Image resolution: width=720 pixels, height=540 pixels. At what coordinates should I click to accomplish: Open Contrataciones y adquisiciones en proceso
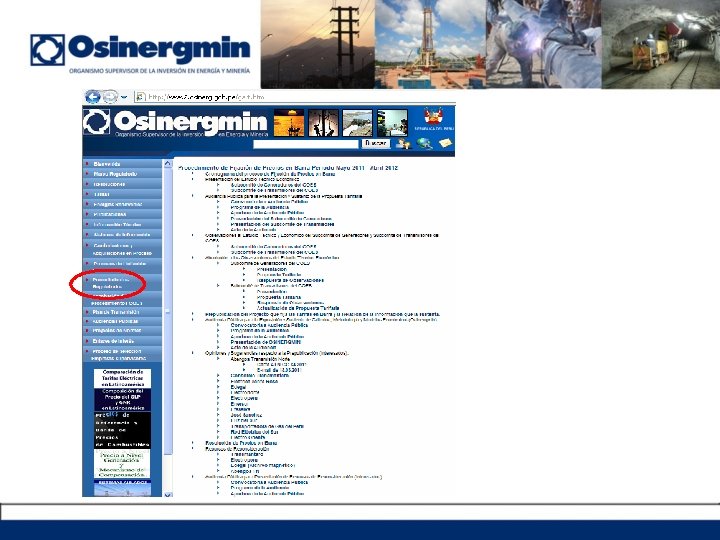pyautogui.click(x=123, y=249)
